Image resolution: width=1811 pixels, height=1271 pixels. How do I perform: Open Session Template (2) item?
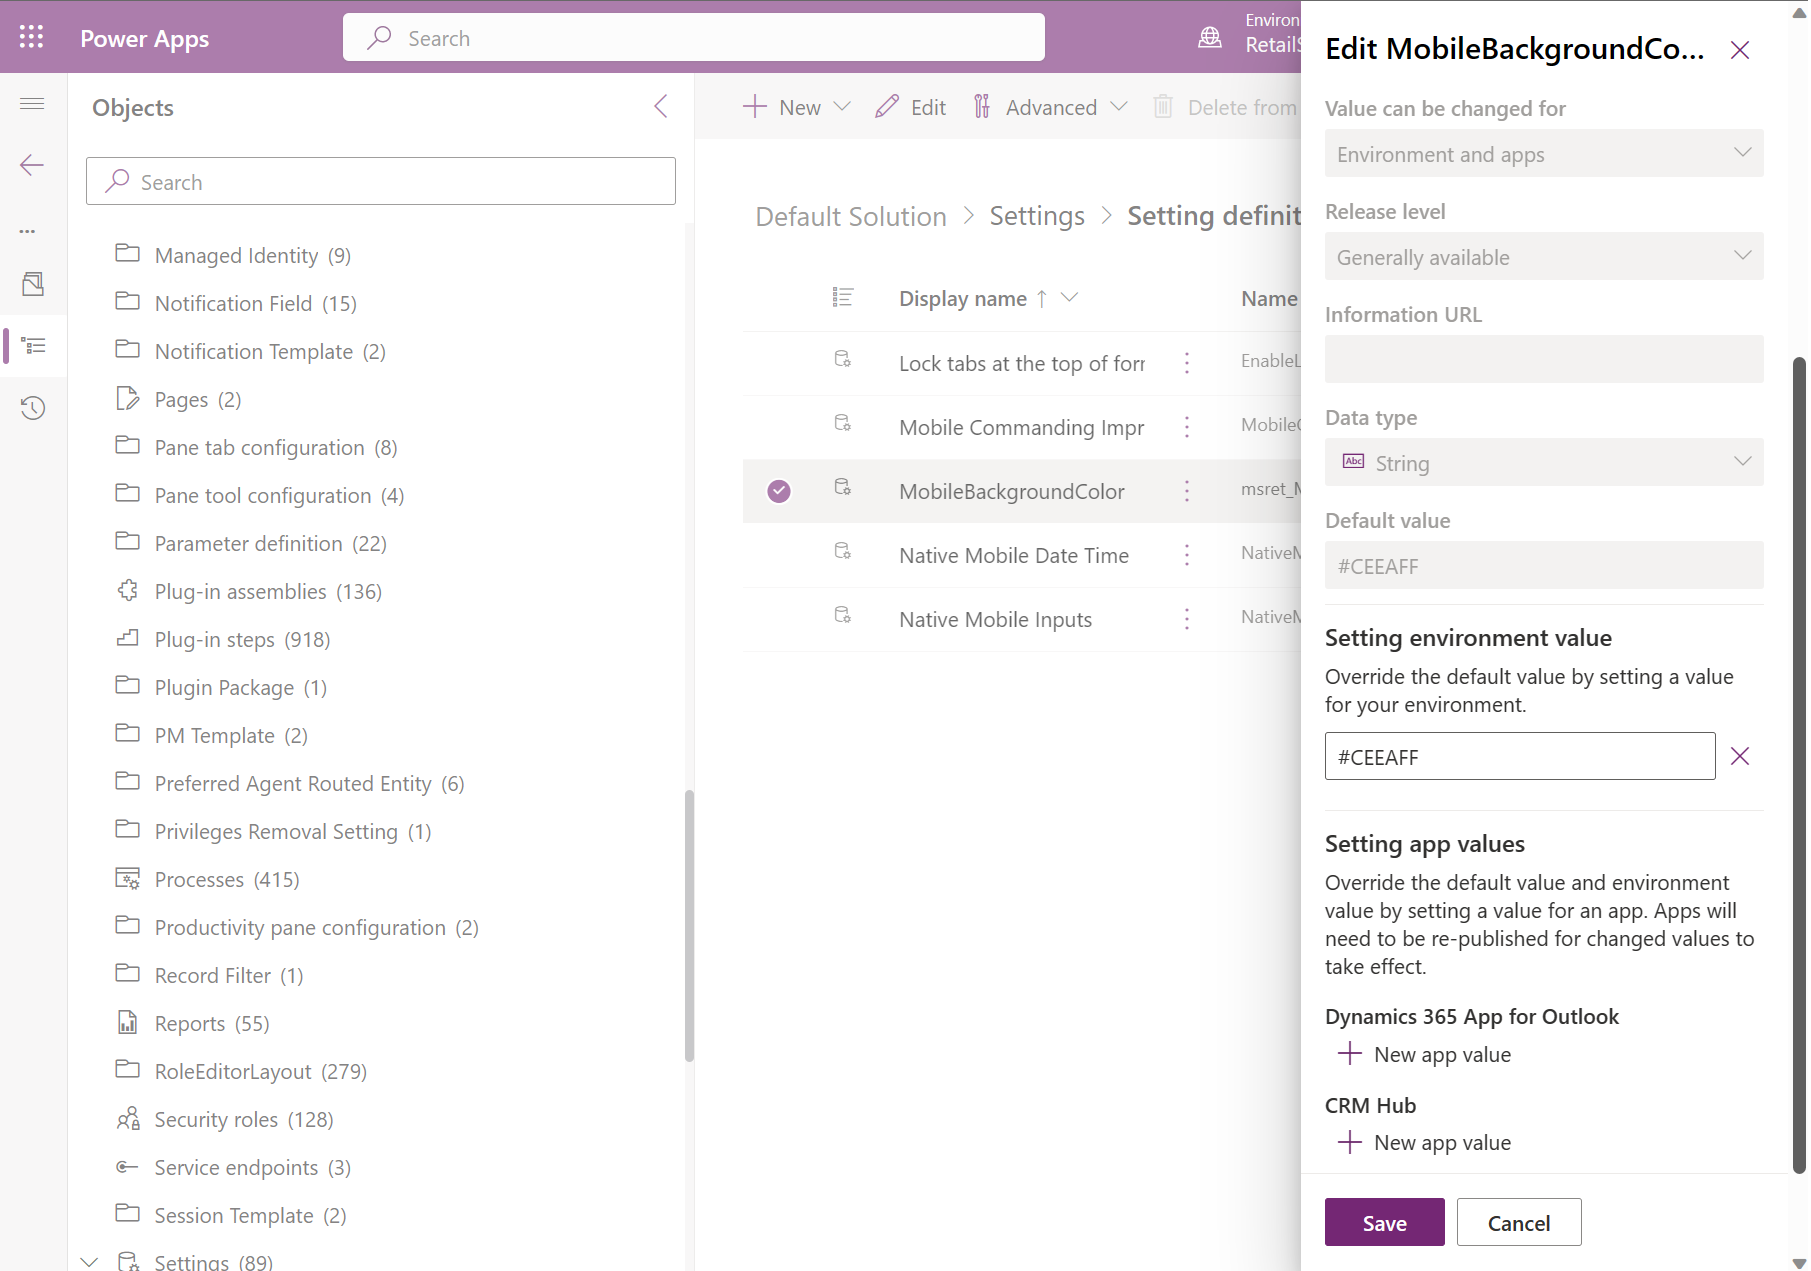coord(251,1215)
